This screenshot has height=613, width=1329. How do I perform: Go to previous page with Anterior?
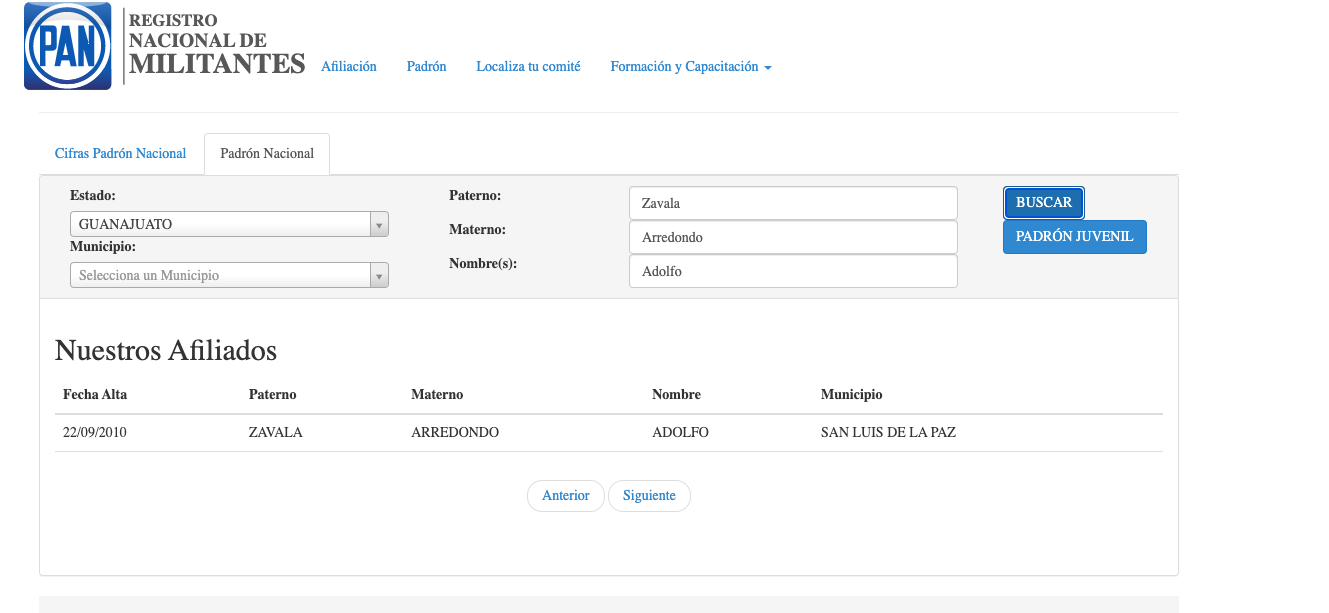[x=565, y=496]
